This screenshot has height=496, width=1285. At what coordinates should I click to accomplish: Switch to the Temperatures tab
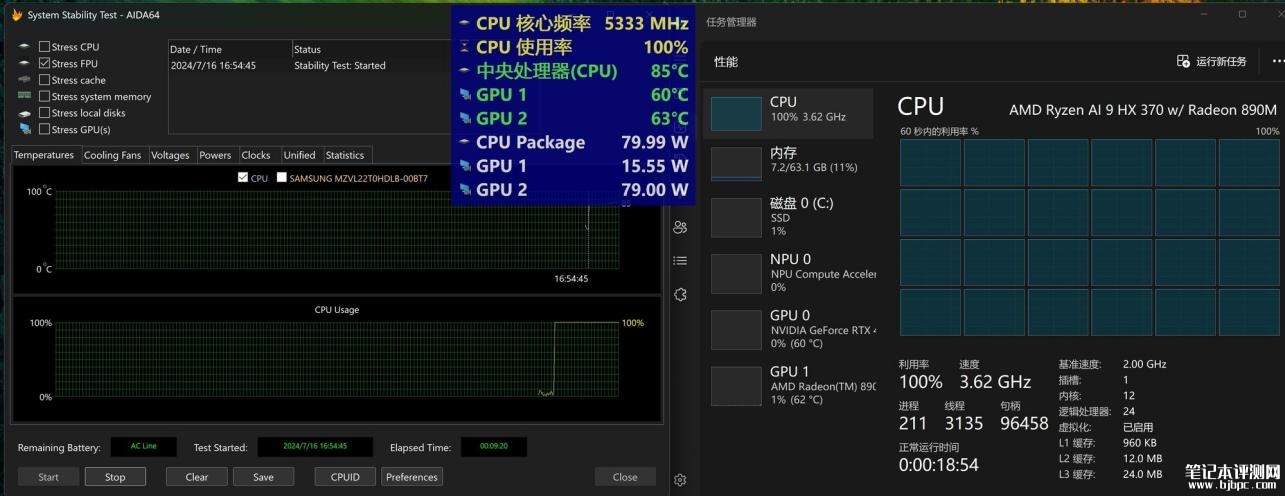point(44,155)
